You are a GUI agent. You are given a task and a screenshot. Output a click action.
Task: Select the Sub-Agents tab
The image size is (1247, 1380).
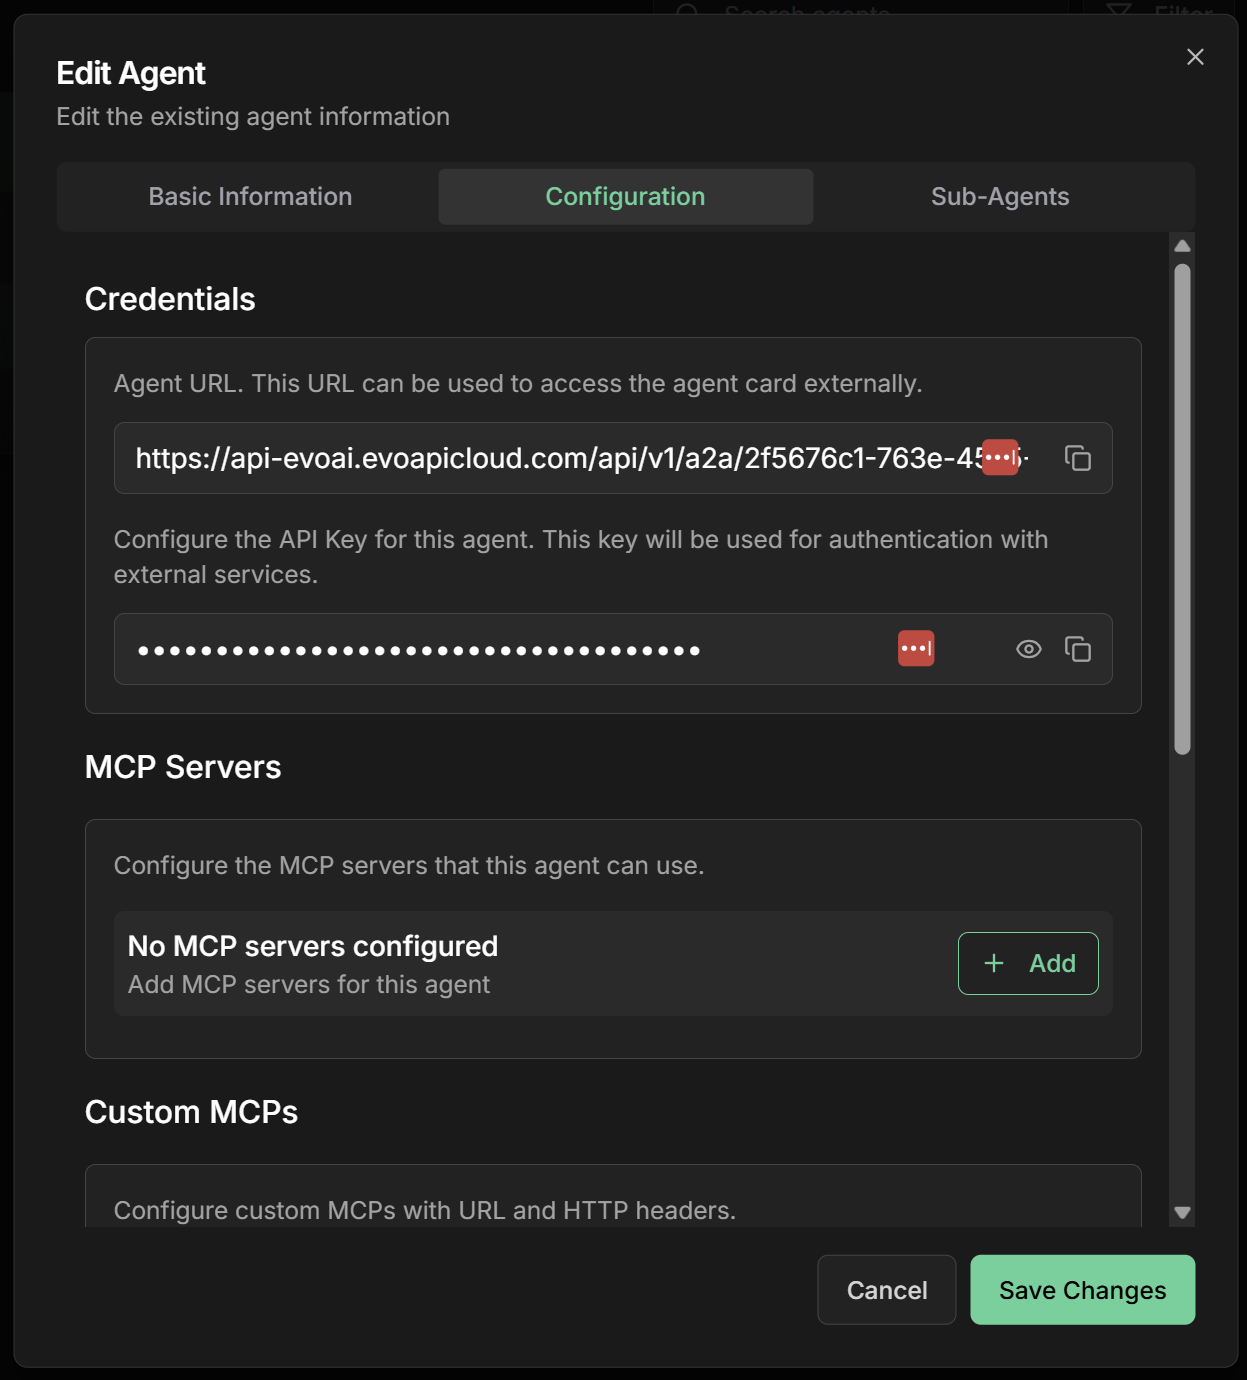click(999, 196)
